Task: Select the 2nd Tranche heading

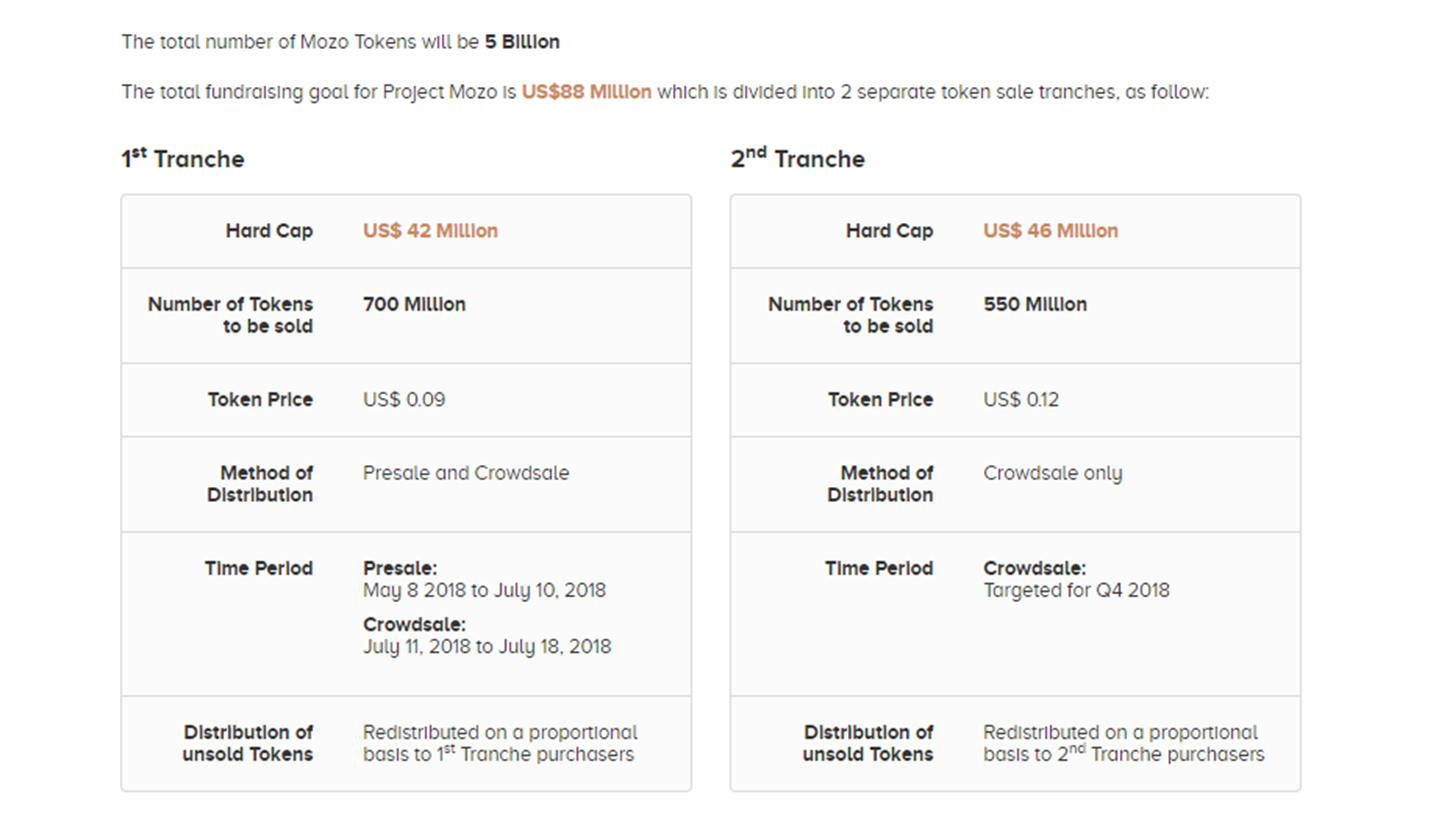Action: point(798,159)
